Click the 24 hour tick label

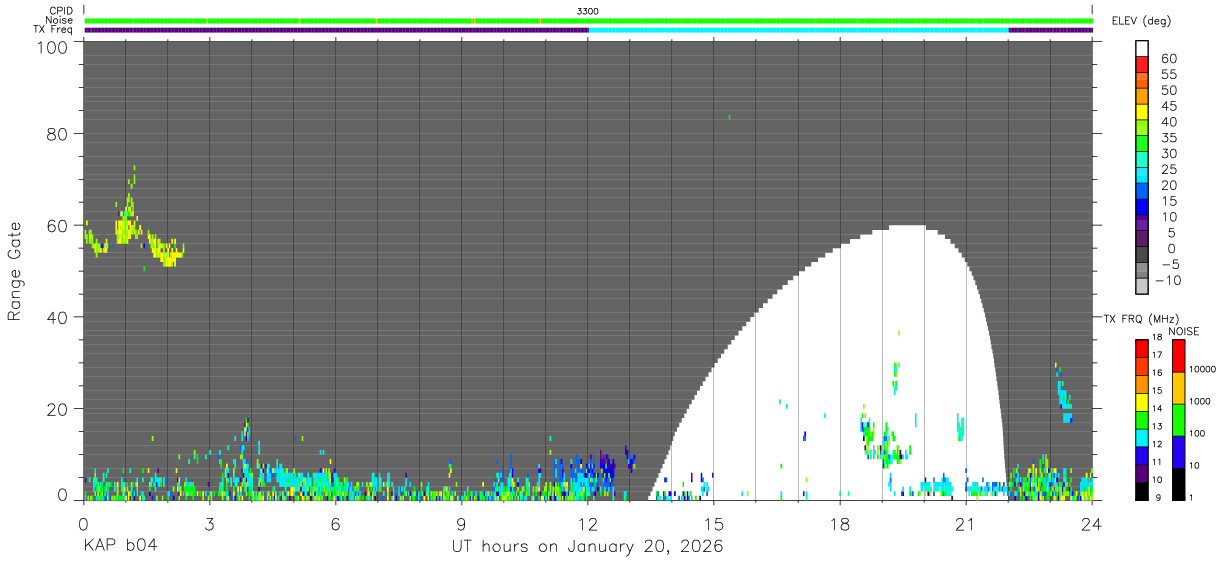click(x=1092, y=523)
